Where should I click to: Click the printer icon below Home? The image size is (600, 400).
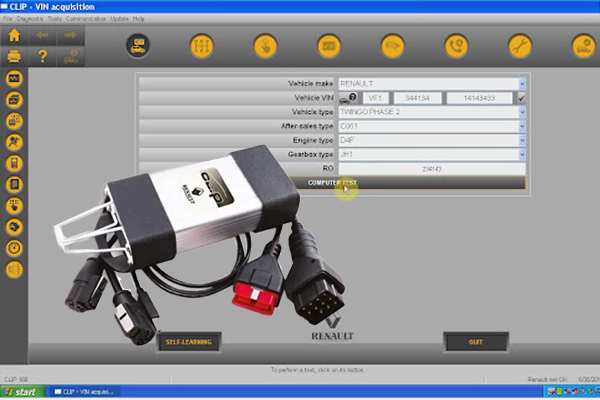pos(14,56)
